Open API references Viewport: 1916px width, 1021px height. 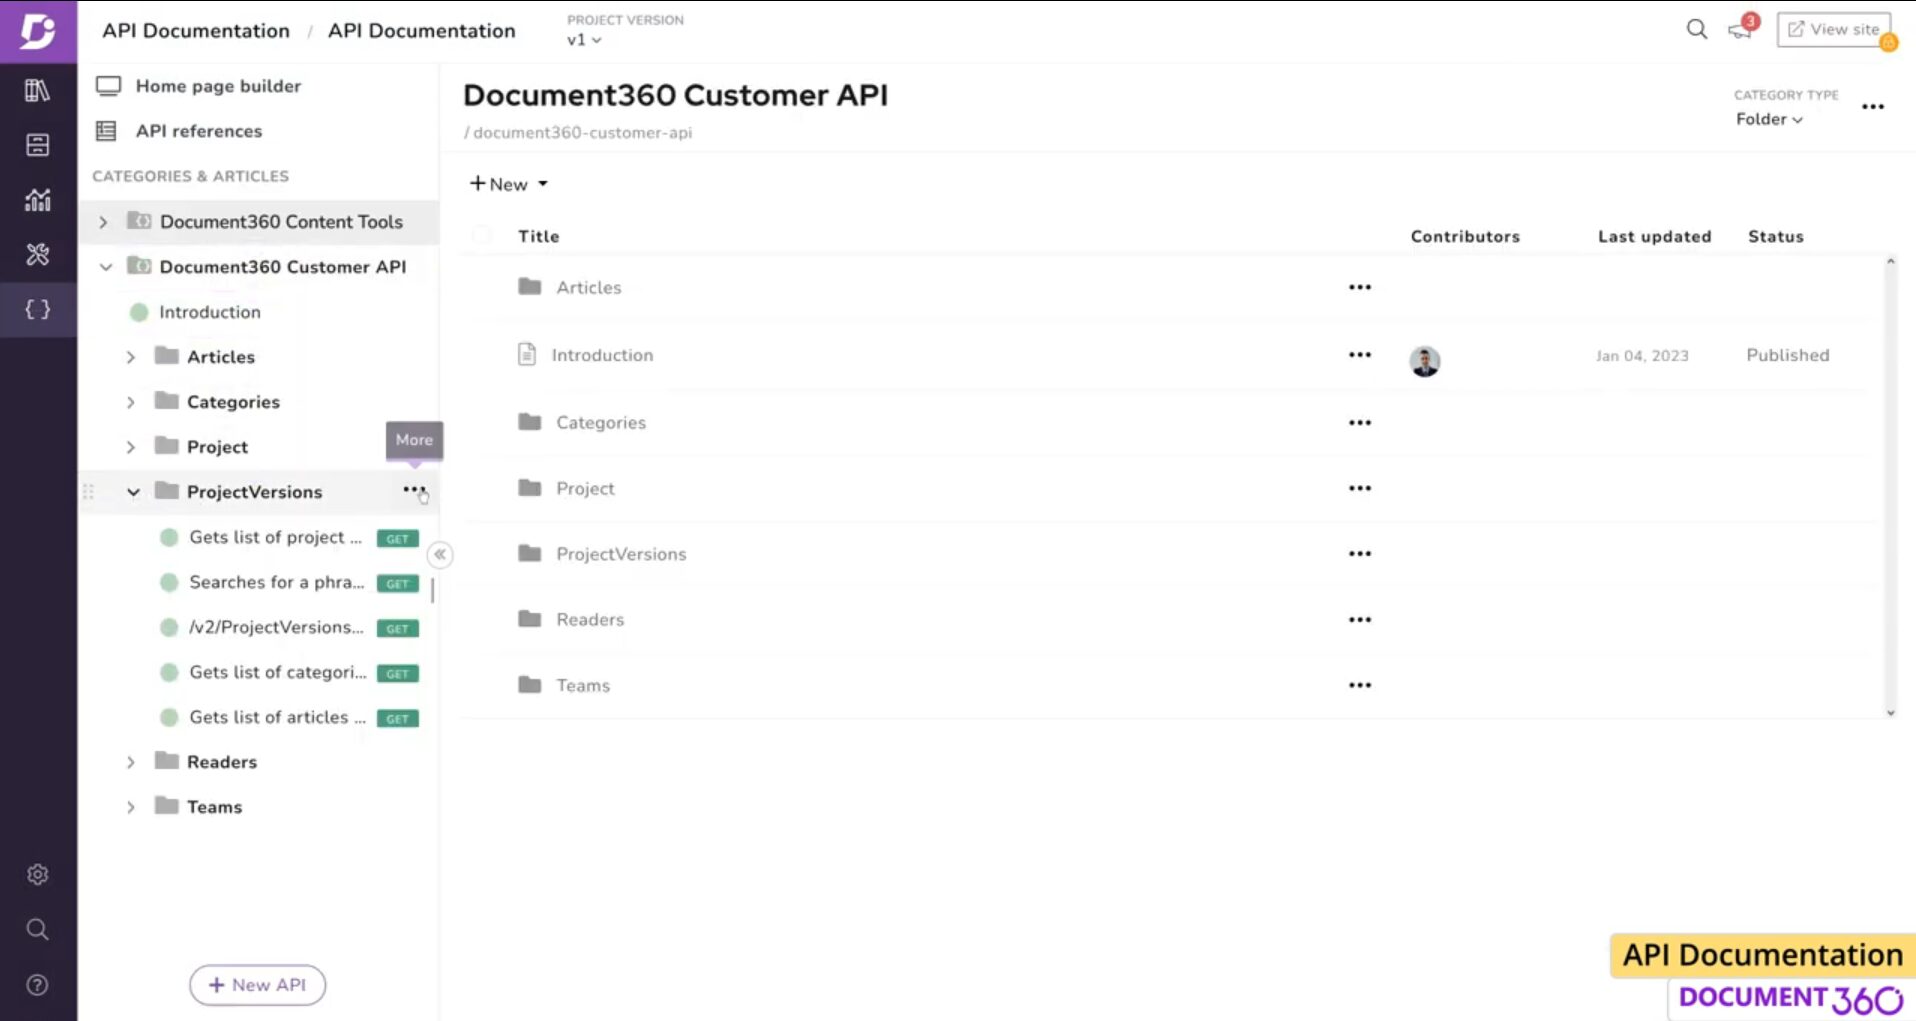click(x=178, y=131)
